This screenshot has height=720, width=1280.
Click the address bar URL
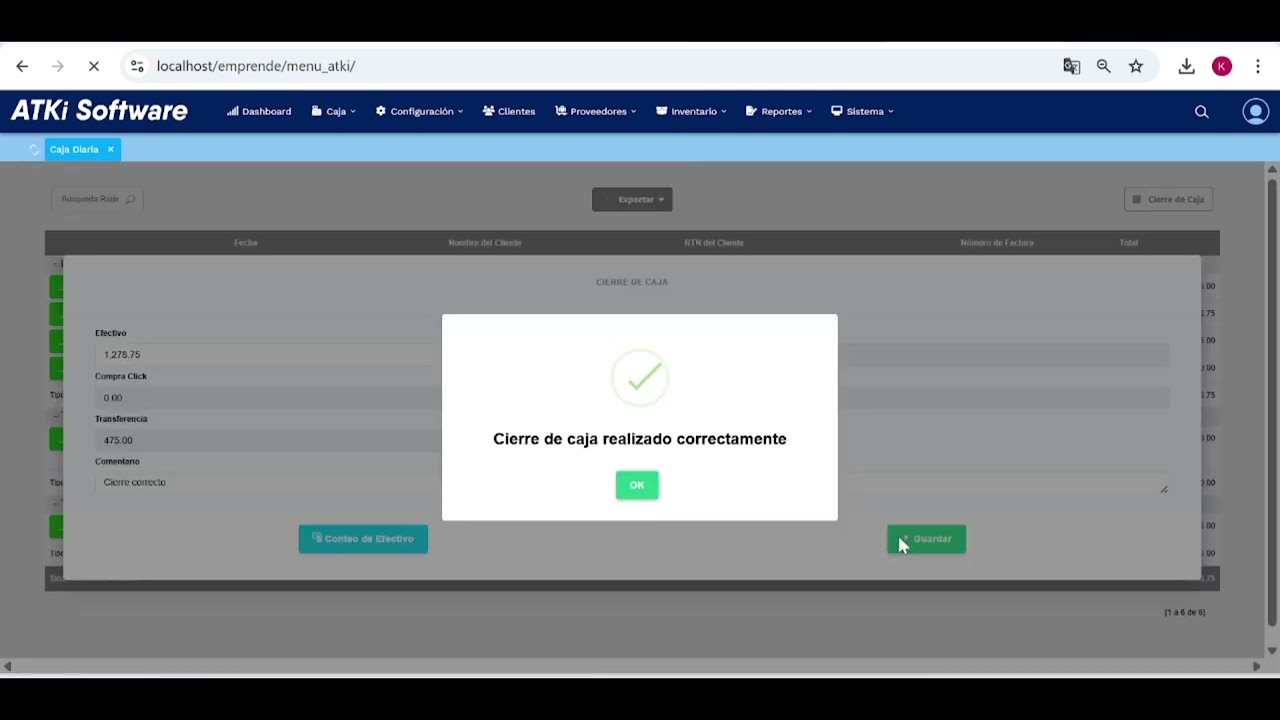coord(256,66)
